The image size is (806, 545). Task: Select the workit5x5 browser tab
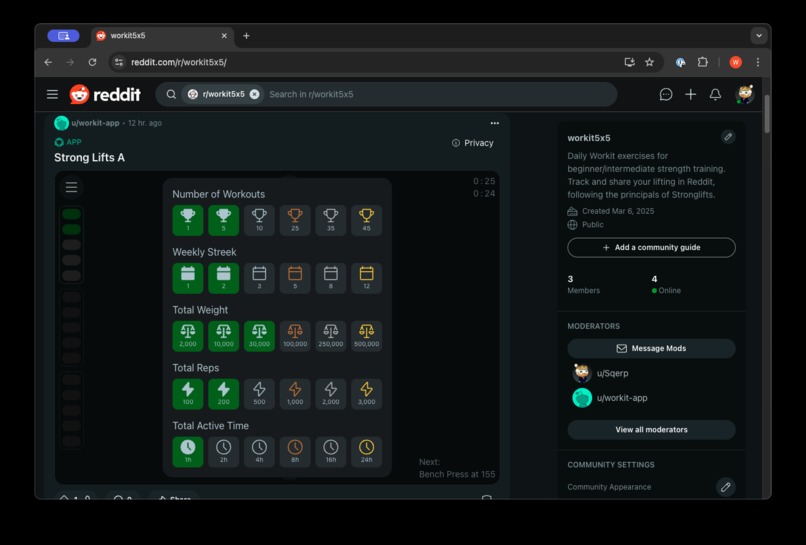click(x=162, y=36)
